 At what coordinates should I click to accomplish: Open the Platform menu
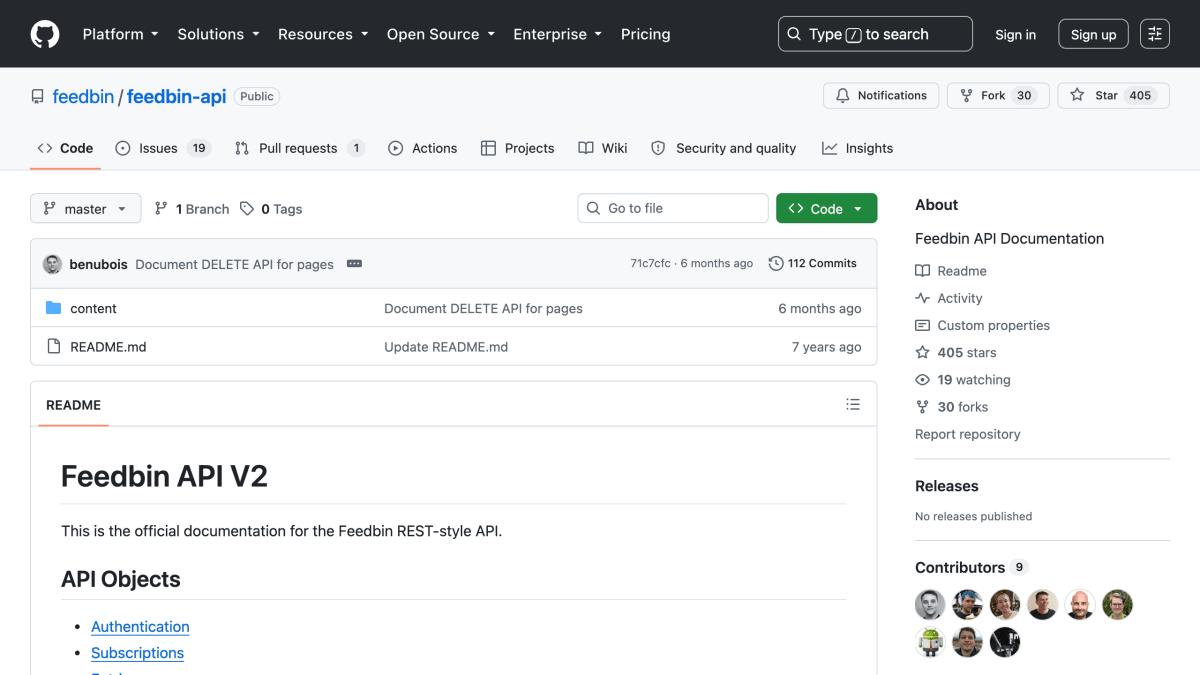coord(120,34)
